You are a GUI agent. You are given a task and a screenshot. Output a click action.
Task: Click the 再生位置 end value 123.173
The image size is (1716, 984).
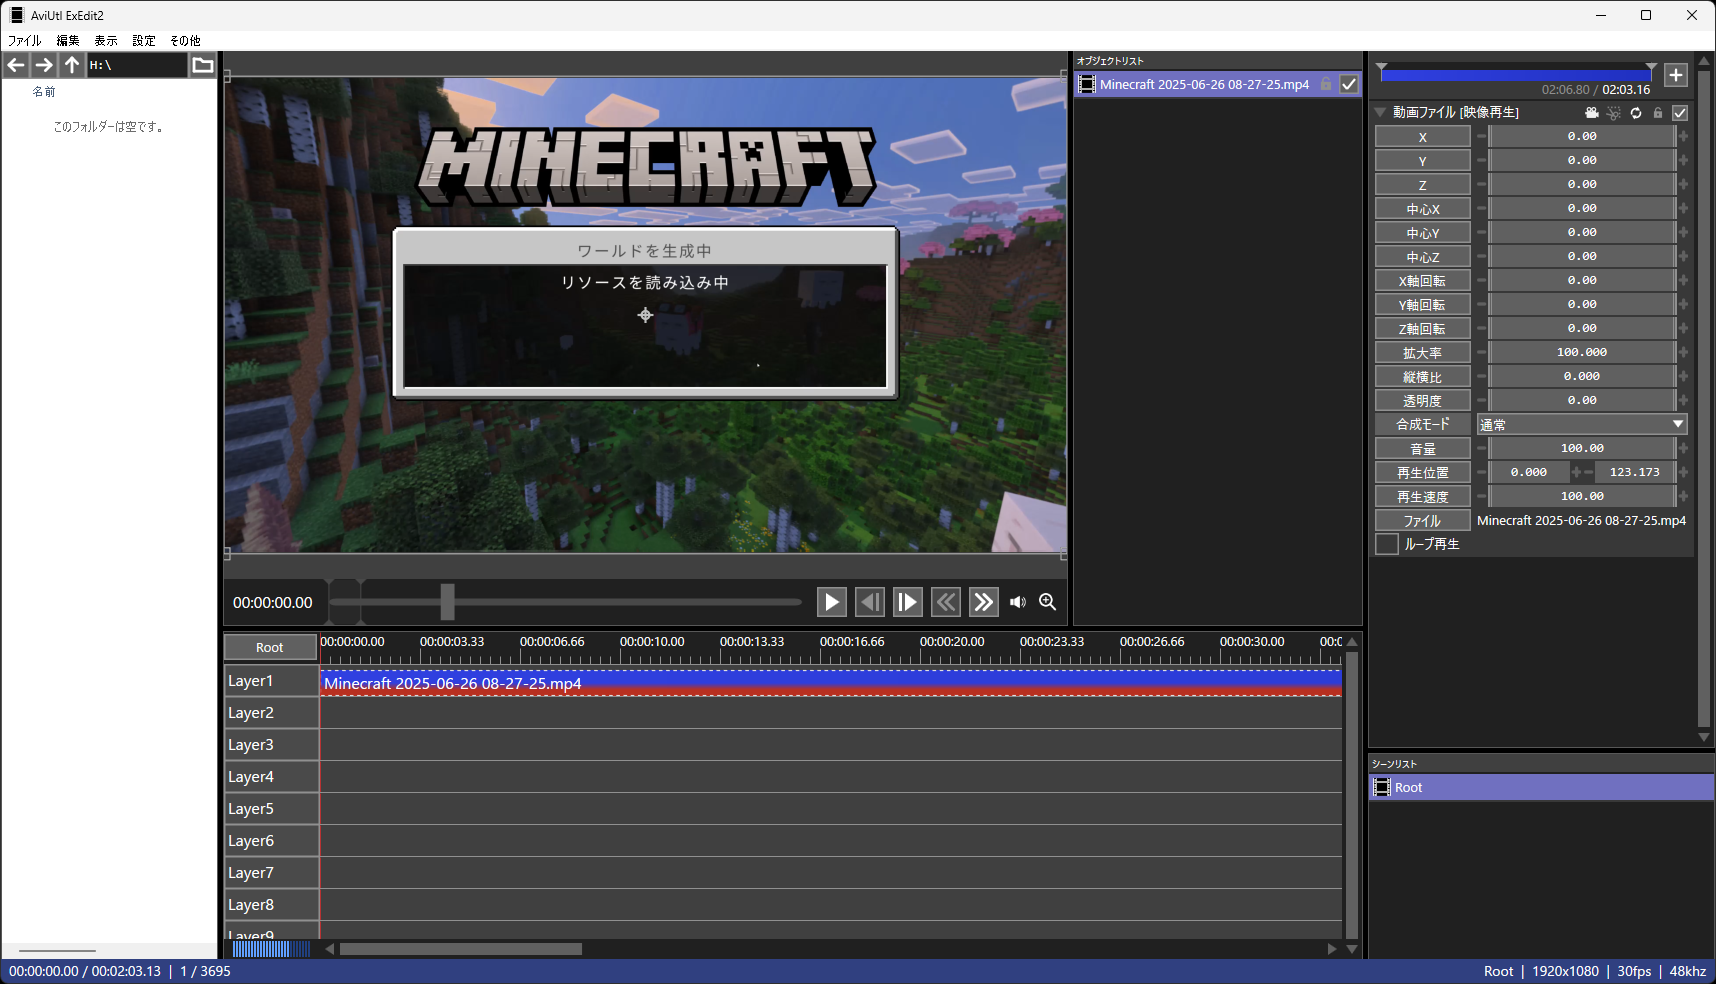(x=1635, y=472)
